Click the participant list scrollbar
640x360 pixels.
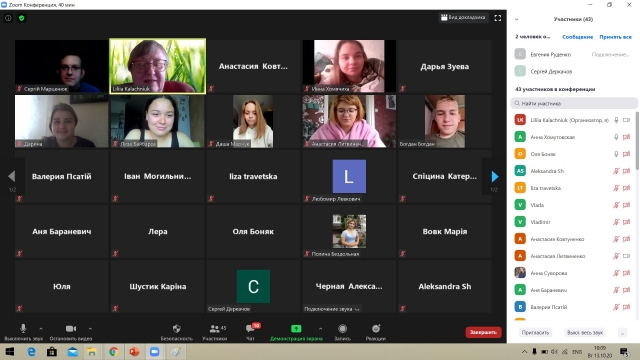coord(637,141)
